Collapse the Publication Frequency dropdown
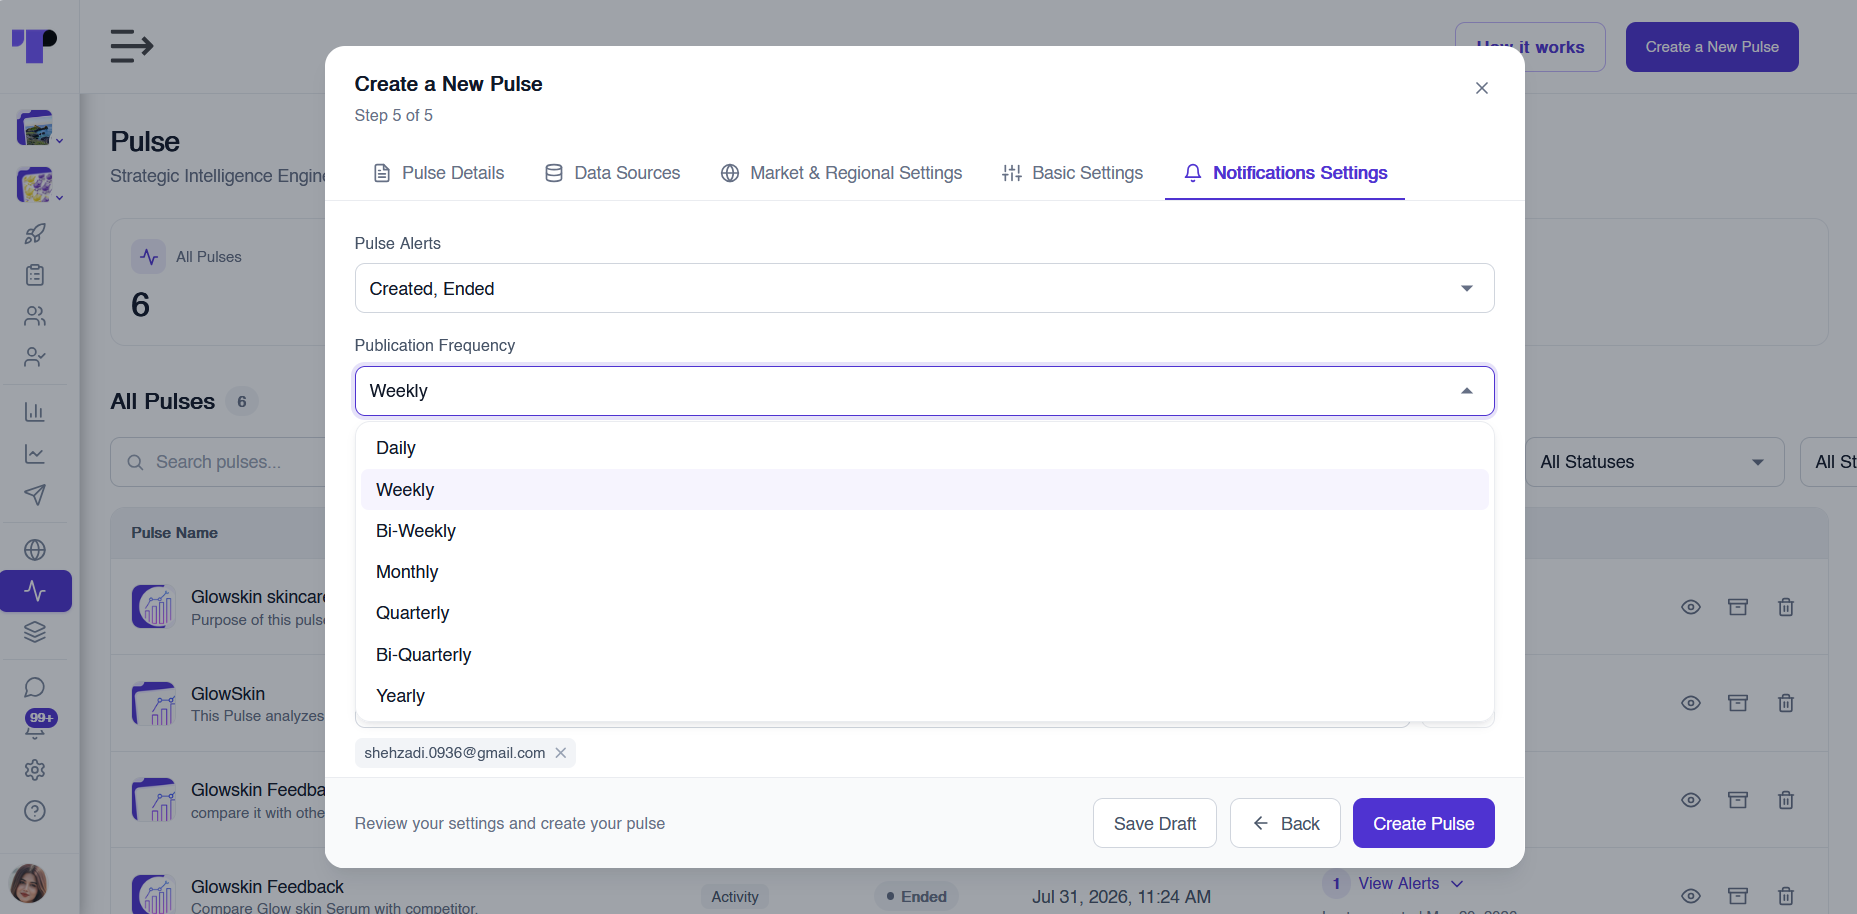The image size is (1857, 914). (924, 390)
